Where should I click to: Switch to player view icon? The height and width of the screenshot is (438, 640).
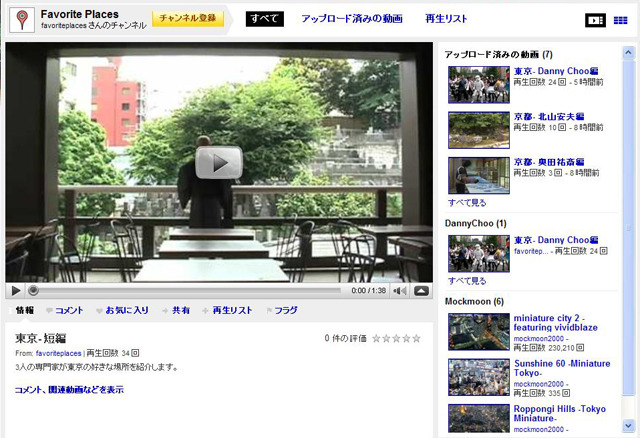[595, 20]
